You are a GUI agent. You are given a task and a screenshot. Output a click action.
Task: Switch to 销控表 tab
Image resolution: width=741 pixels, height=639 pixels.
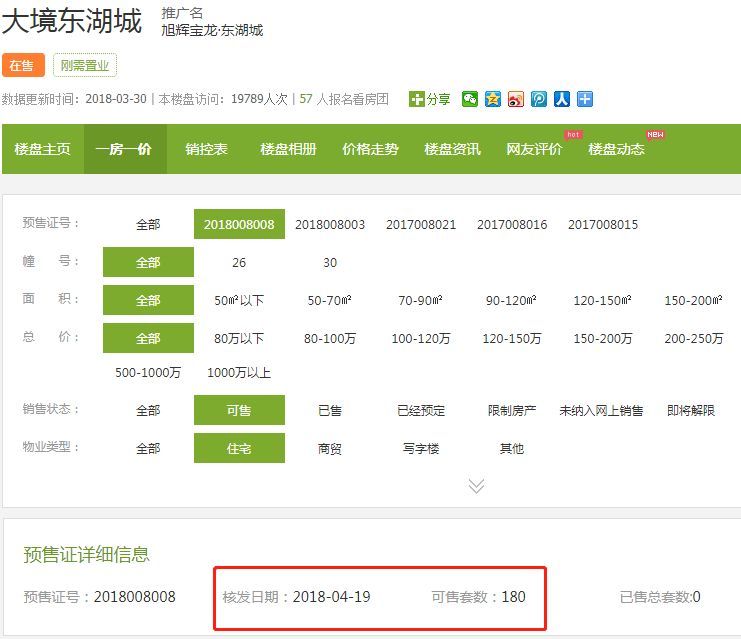point(207,149)
